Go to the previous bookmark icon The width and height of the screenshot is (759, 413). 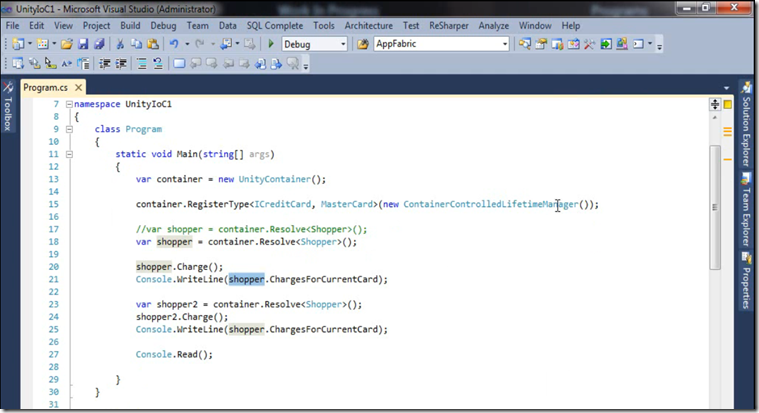196,63
